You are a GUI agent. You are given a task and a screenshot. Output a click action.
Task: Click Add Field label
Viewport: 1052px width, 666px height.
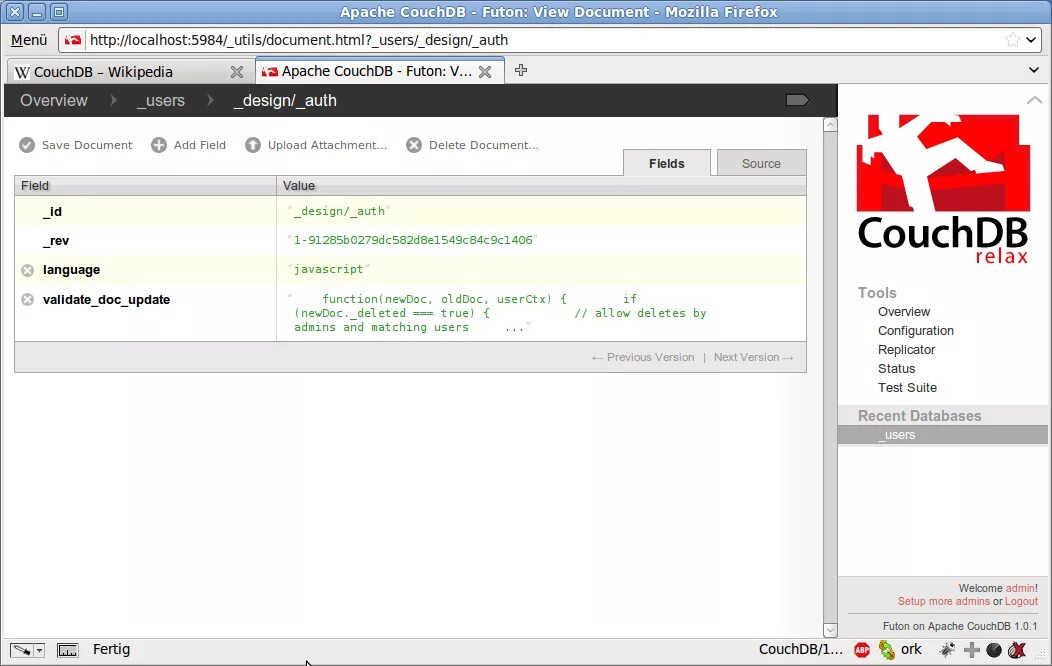pos(200,145)
